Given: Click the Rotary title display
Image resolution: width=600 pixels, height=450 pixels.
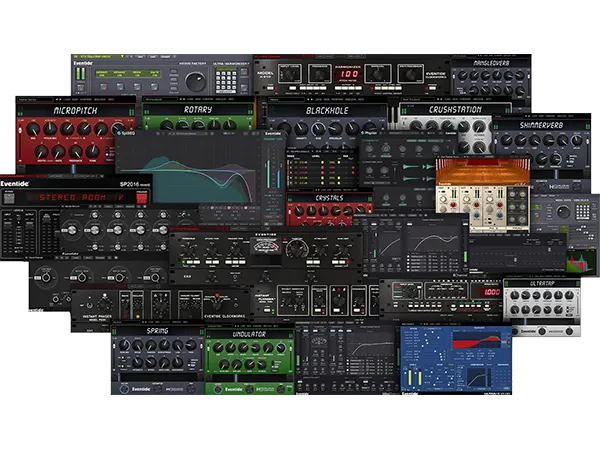Looking at the screenshot, I should [x=198, y=110].
